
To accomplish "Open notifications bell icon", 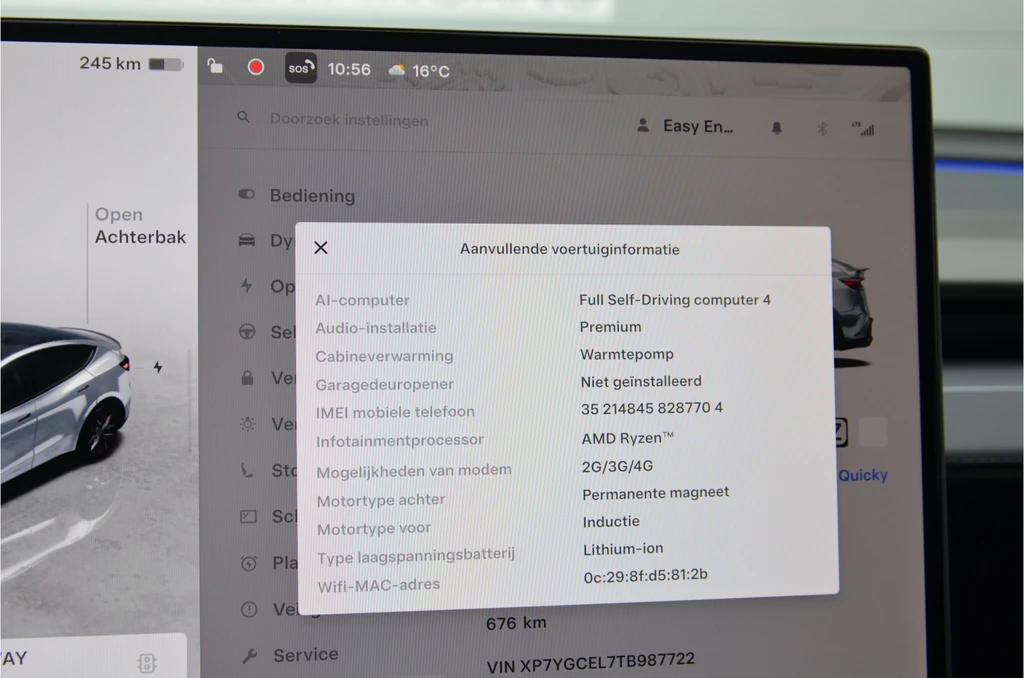I will pos(776,128).
